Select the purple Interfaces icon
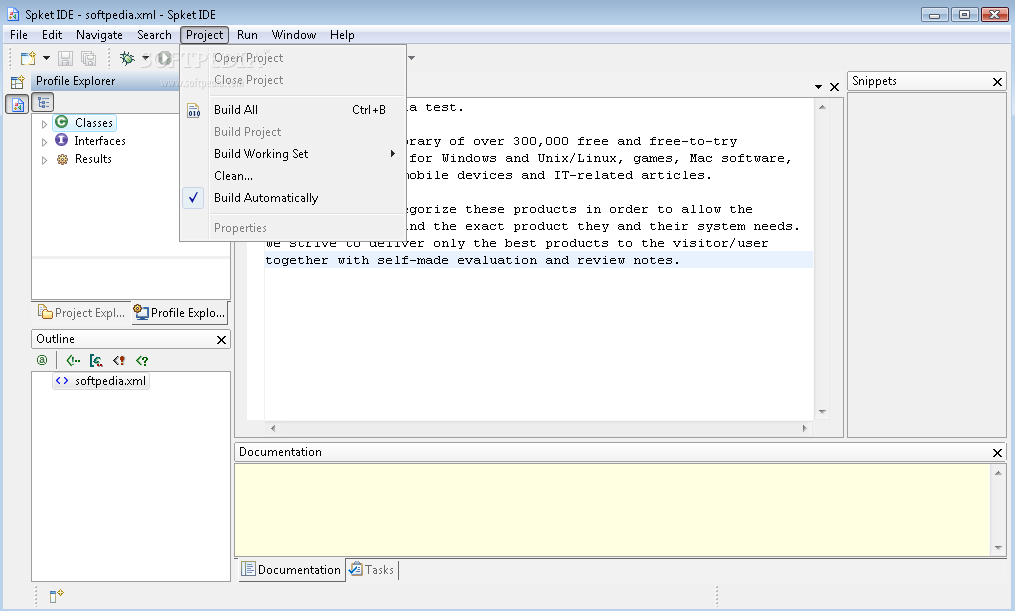The width and height of the screenshot is (1015, 611). click(61, 140)
